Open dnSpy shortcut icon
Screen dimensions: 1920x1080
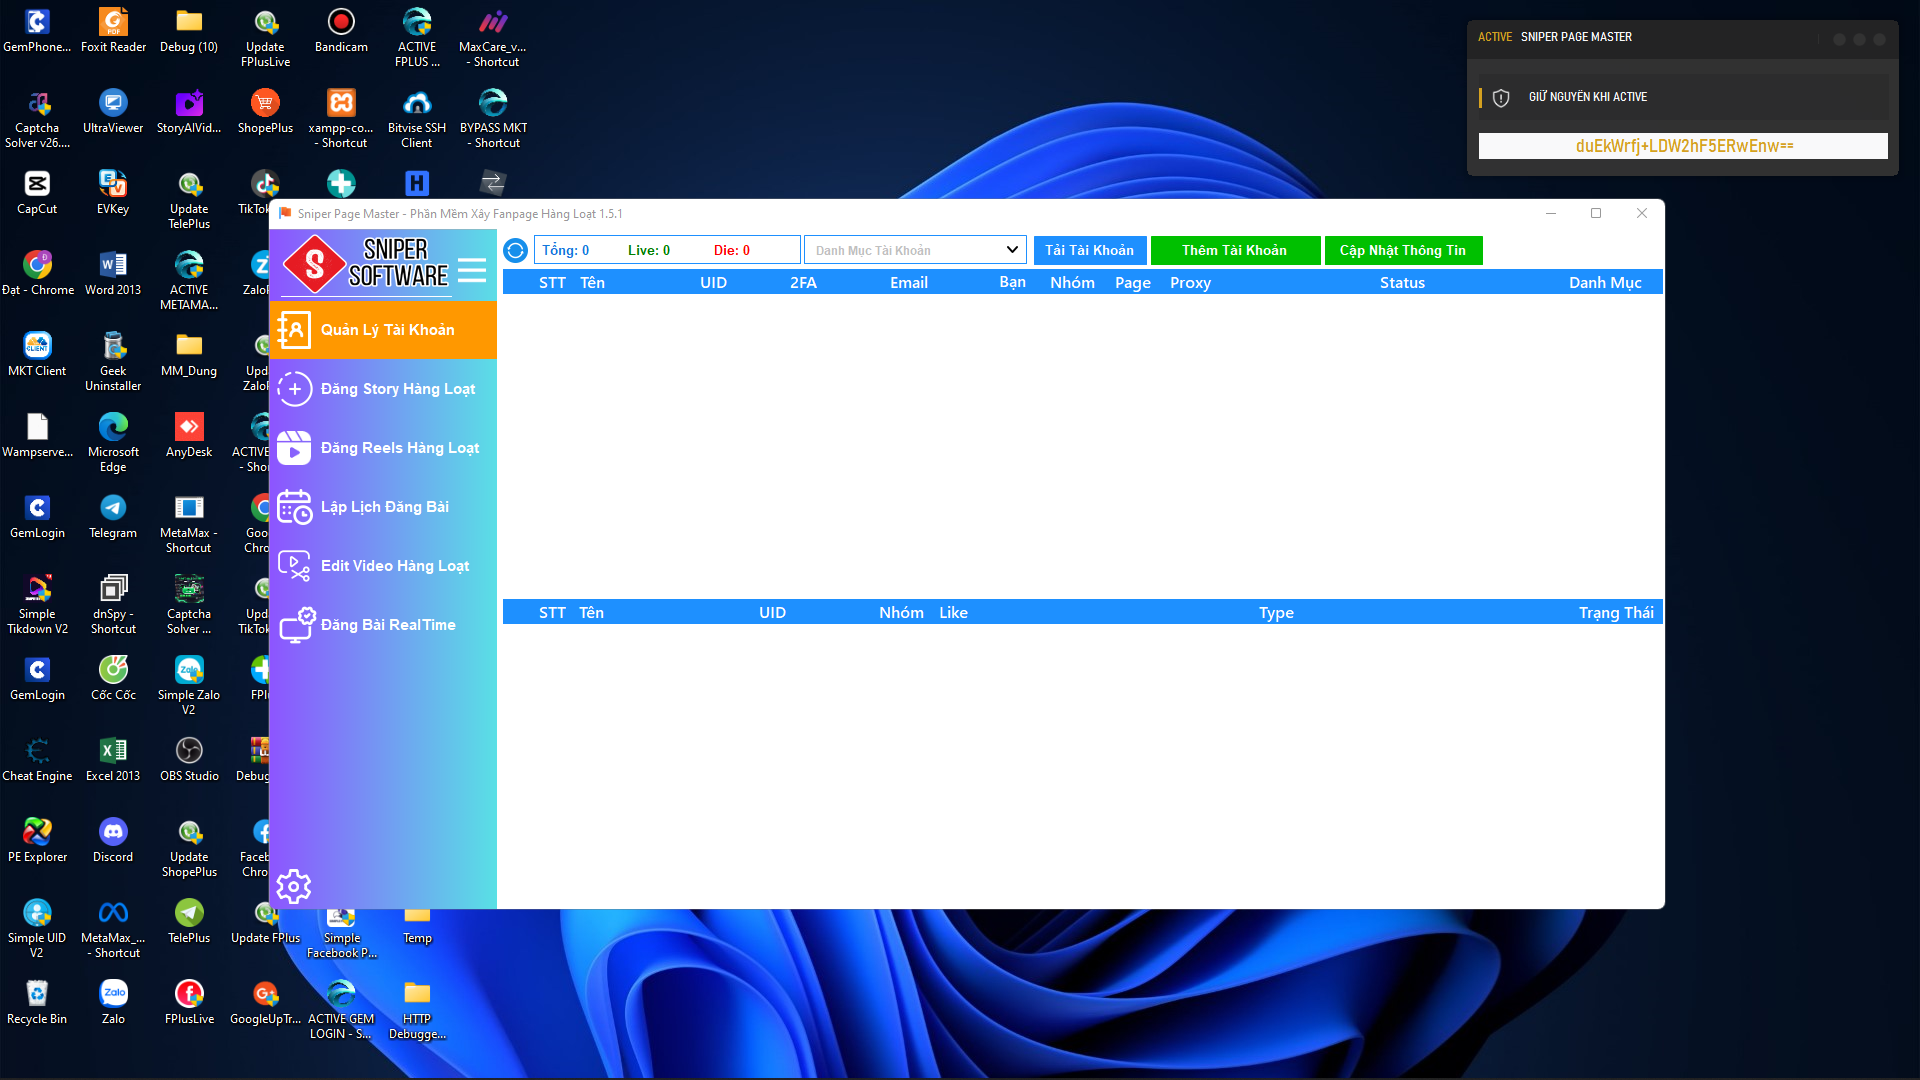point(113,606)
